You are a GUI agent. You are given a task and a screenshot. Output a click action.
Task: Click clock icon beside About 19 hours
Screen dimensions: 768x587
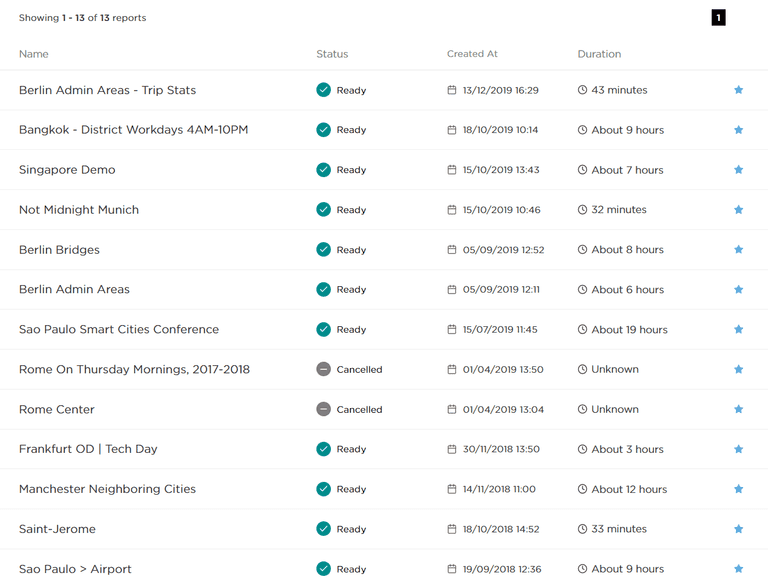[582, 329]
